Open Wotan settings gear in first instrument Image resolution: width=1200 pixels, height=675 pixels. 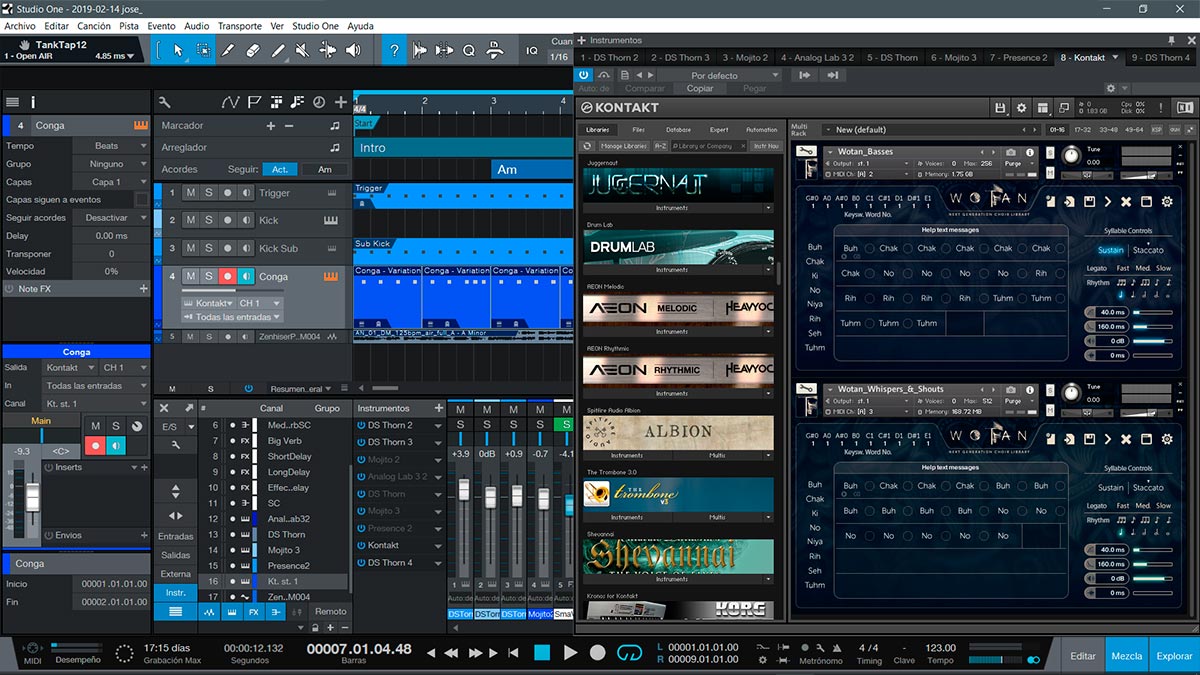pos(1167,202)
